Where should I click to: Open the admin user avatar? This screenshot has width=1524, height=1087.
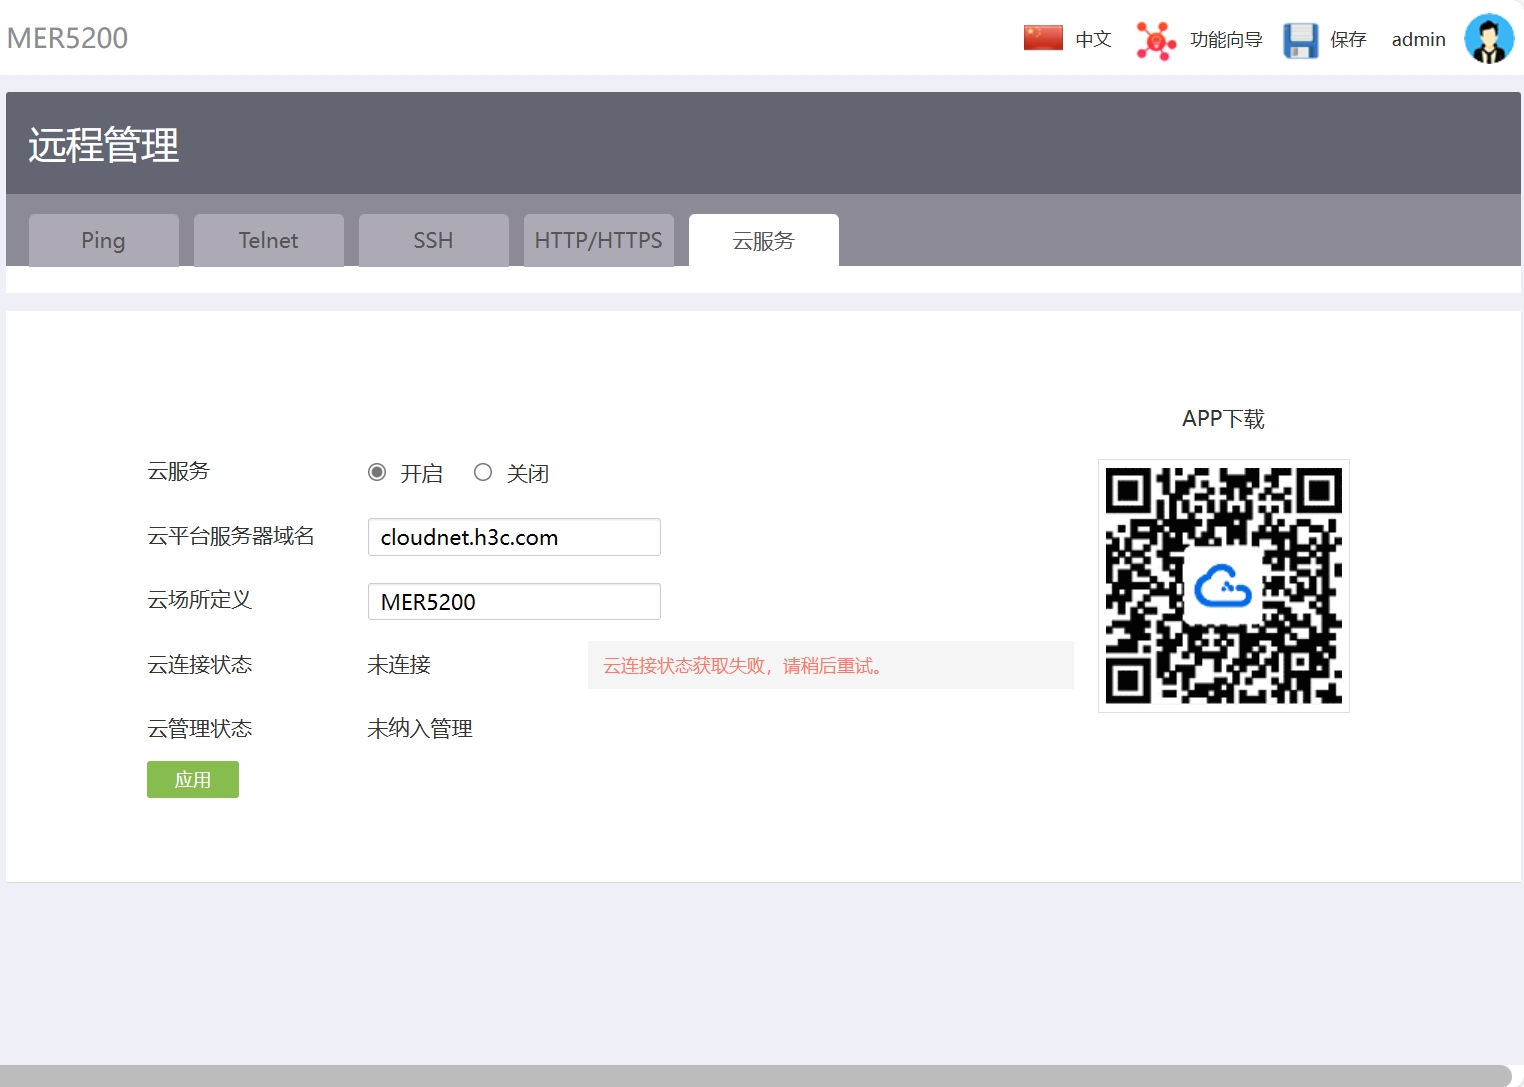(1489, 39)
